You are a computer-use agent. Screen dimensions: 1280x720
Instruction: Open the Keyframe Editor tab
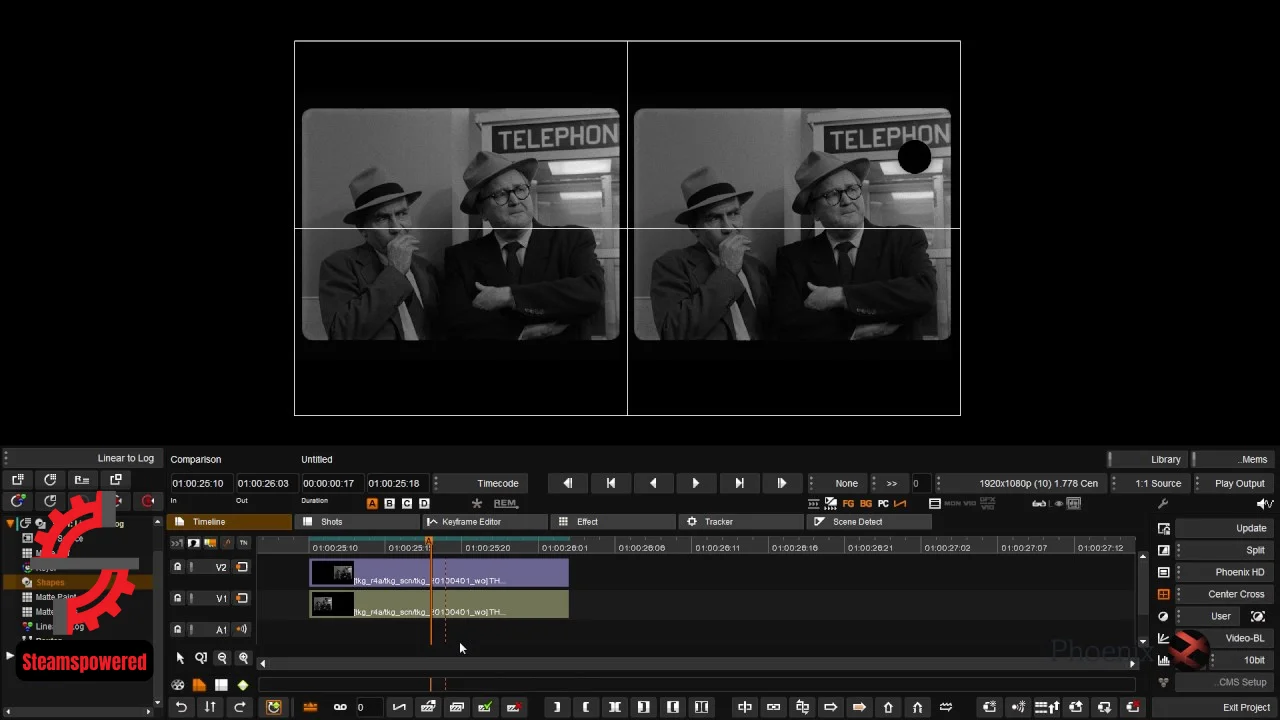485,522
